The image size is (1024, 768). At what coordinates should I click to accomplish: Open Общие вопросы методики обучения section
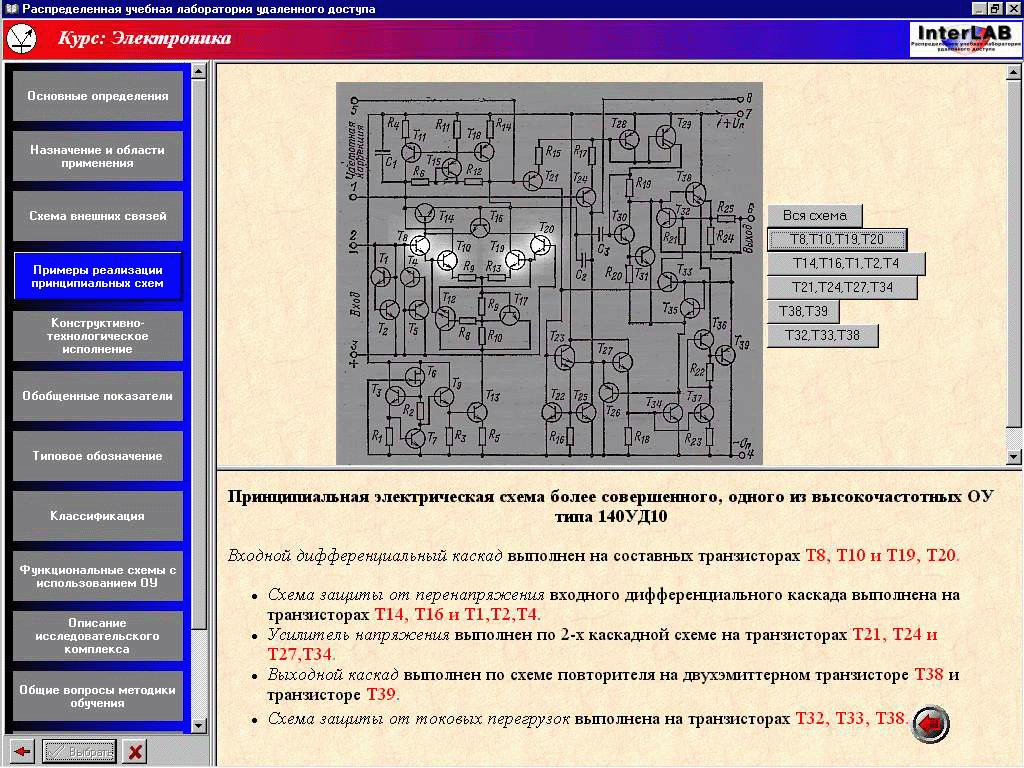97,696
